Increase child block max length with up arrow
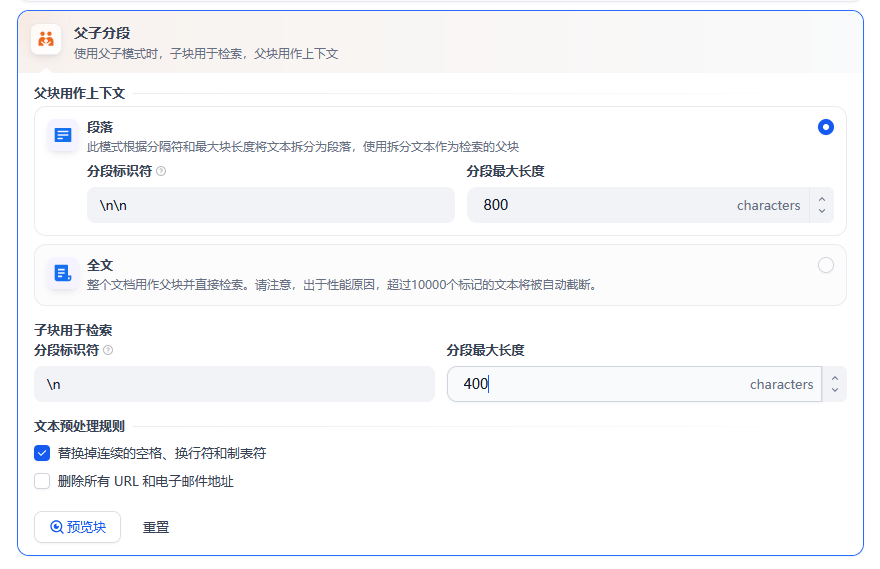Screen dimensions: 880x569 [x=835, y=378]
